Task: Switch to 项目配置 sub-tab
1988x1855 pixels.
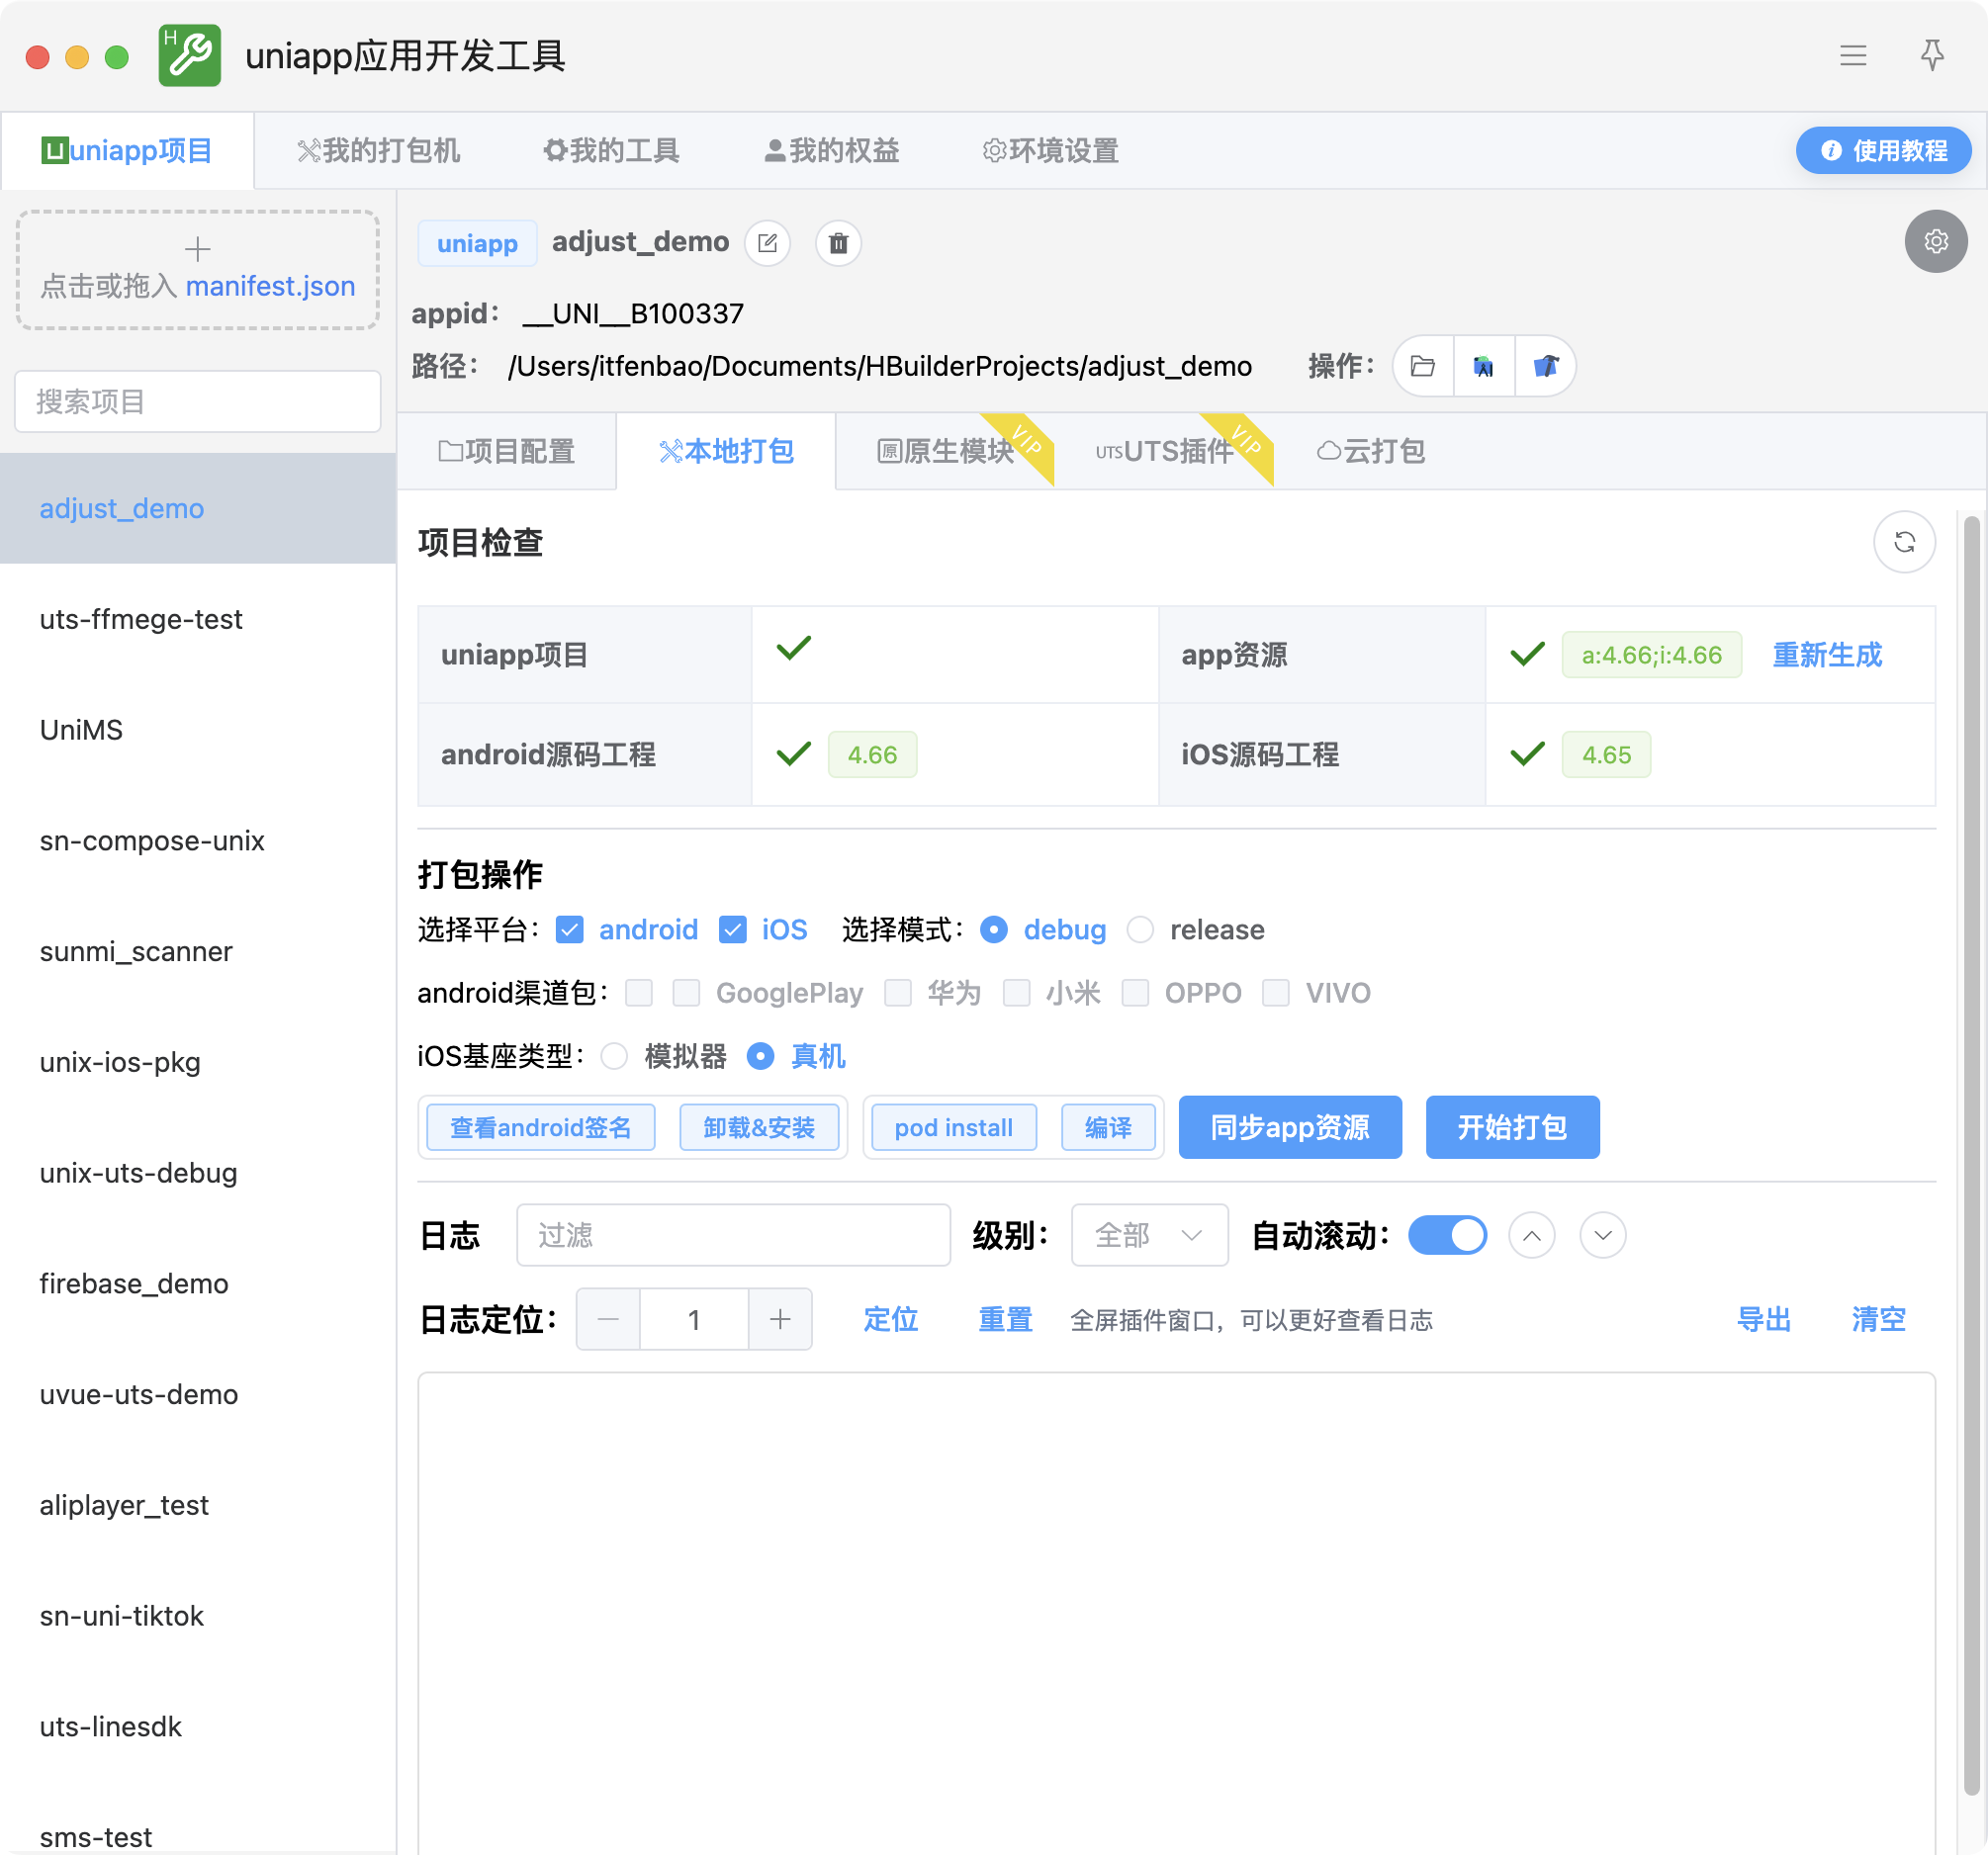Action: click(507, 451)
